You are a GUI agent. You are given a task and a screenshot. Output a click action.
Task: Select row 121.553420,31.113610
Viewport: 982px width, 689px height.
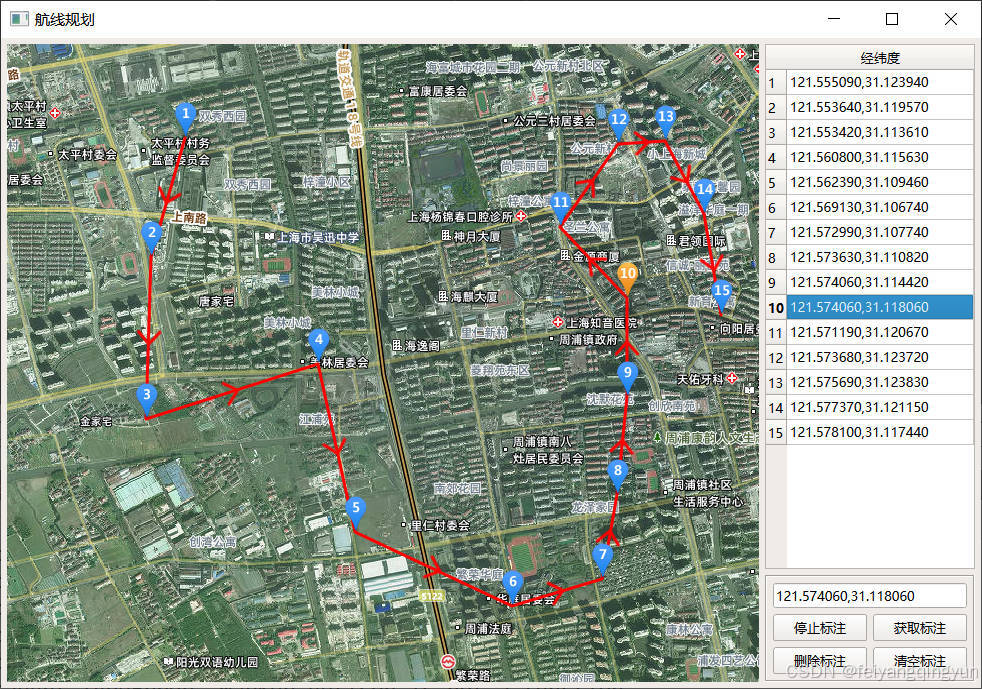point(880,132)
